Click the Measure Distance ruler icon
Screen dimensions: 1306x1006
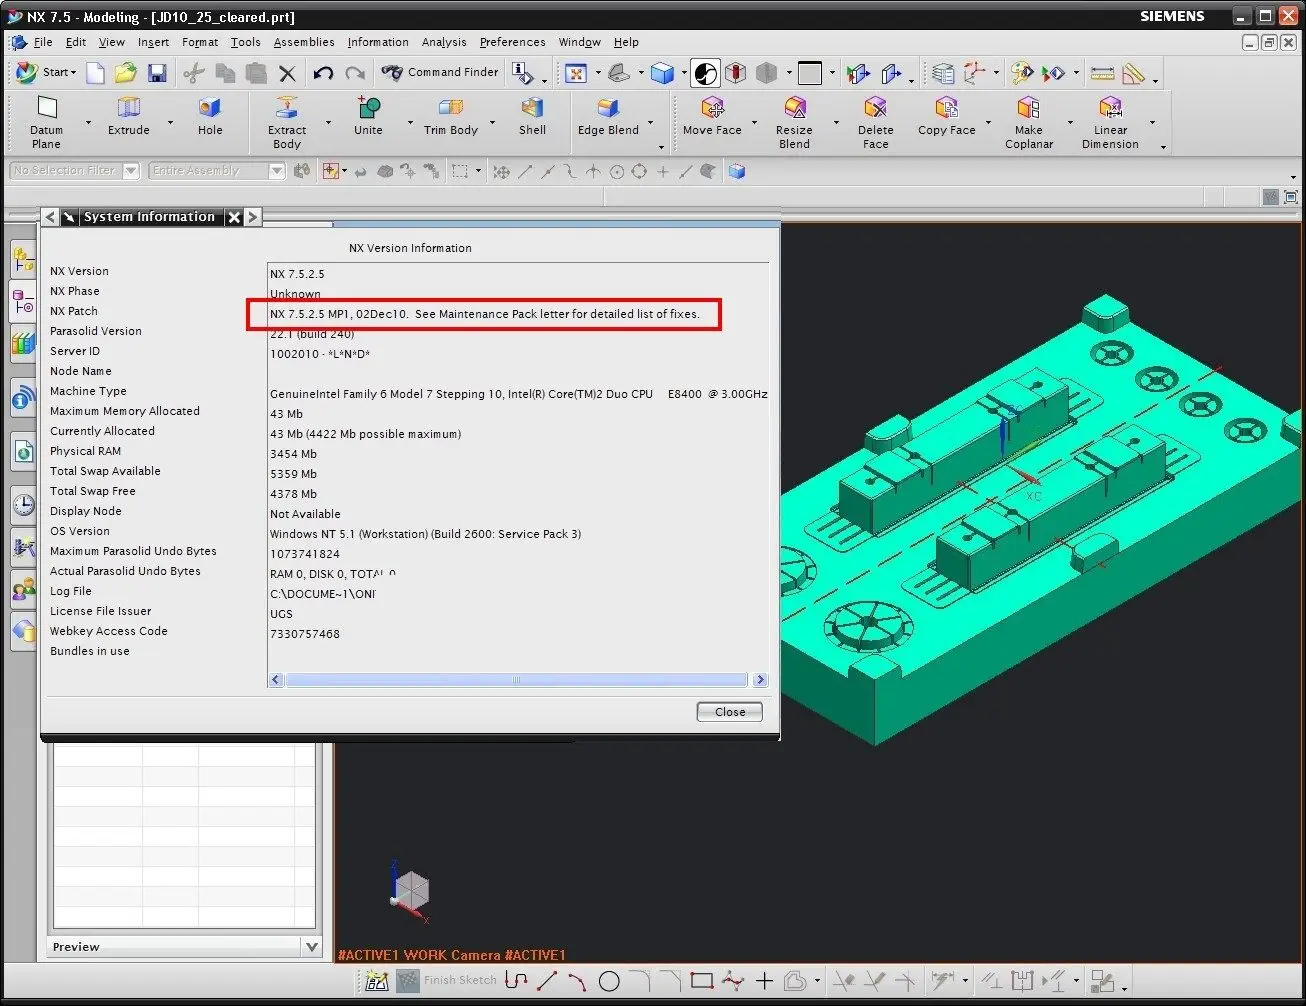1102,73
